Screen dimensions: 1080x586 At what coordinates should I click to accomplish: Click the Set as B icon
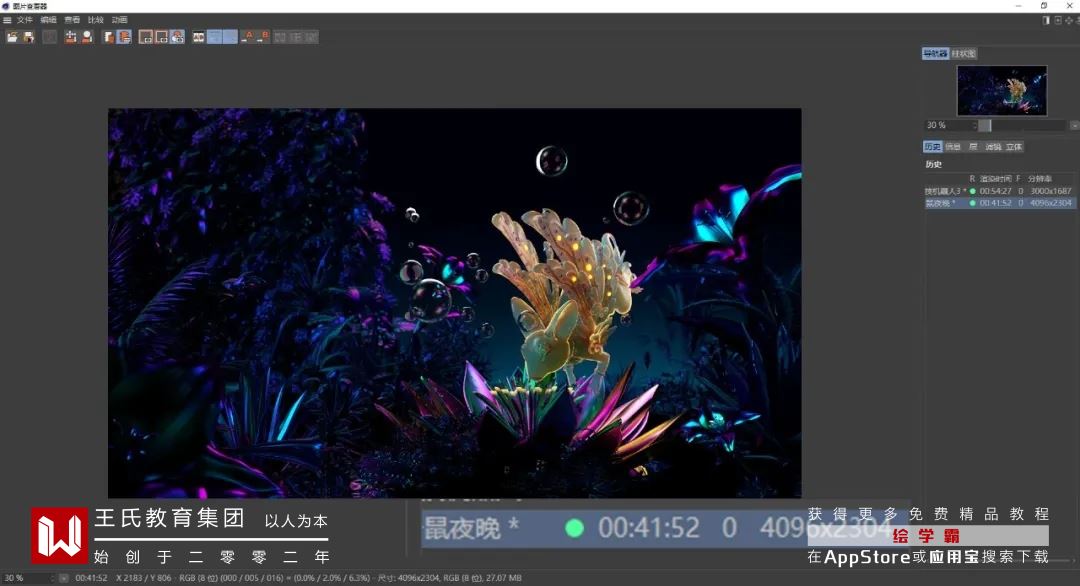tap(262, 36)
